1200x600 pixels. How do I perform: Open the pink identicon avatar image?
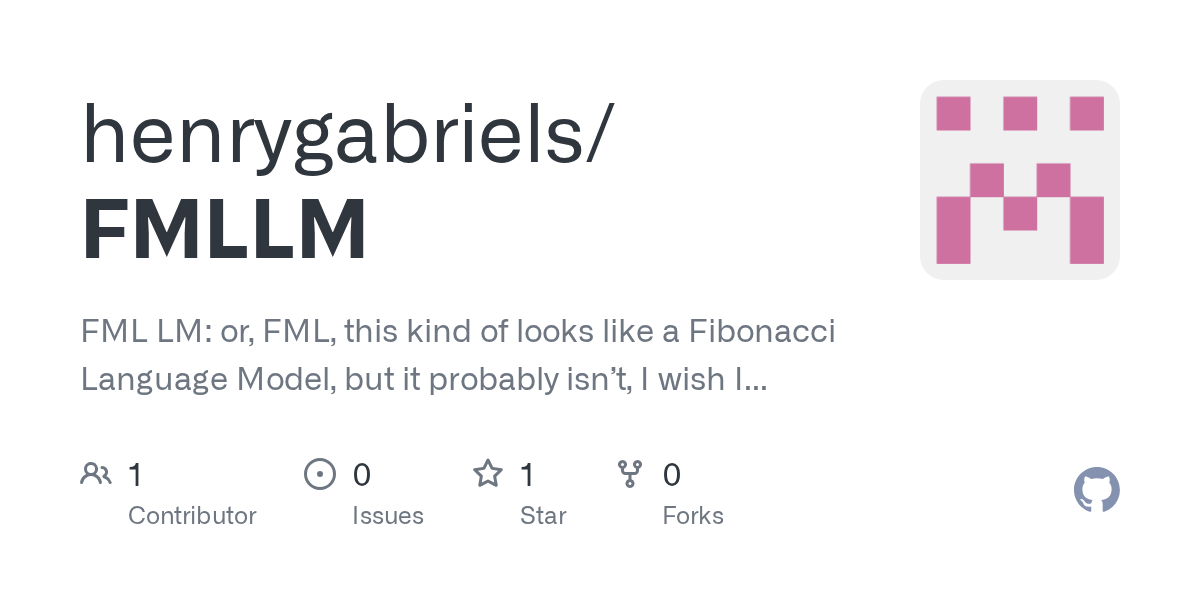pyautogui.click(x=1020, y=180)
